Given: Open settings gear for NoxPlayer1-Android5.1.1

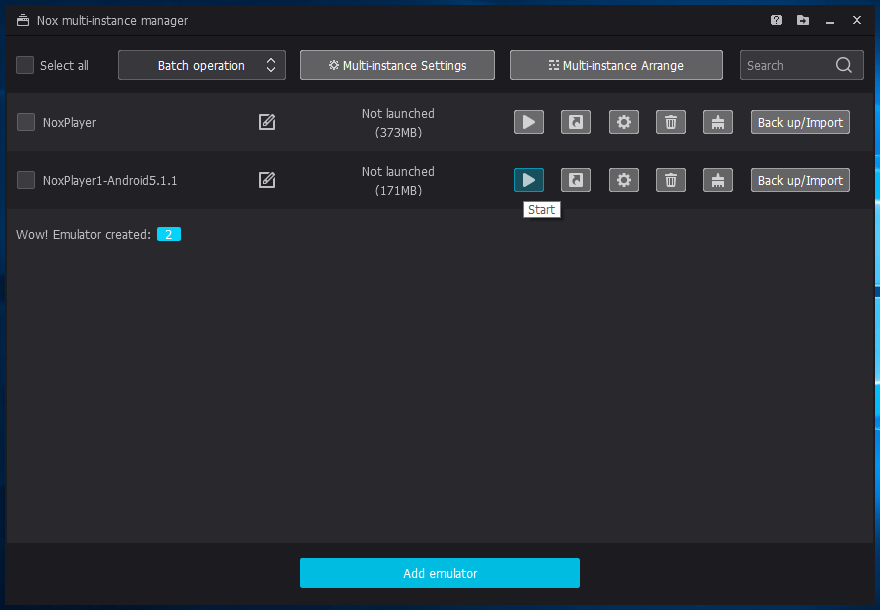Looking at the screenshot, I should 624,180.
